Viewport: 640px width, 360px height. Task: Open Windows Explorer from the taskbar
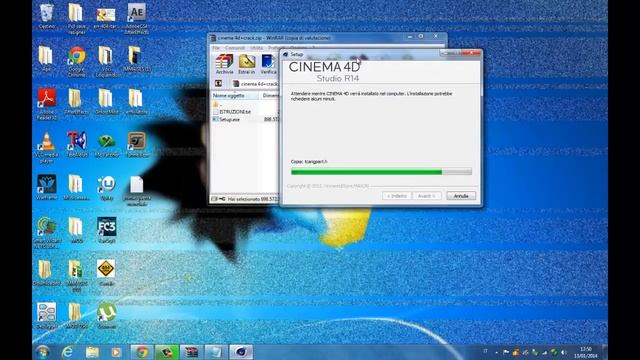tap(92, 352)
